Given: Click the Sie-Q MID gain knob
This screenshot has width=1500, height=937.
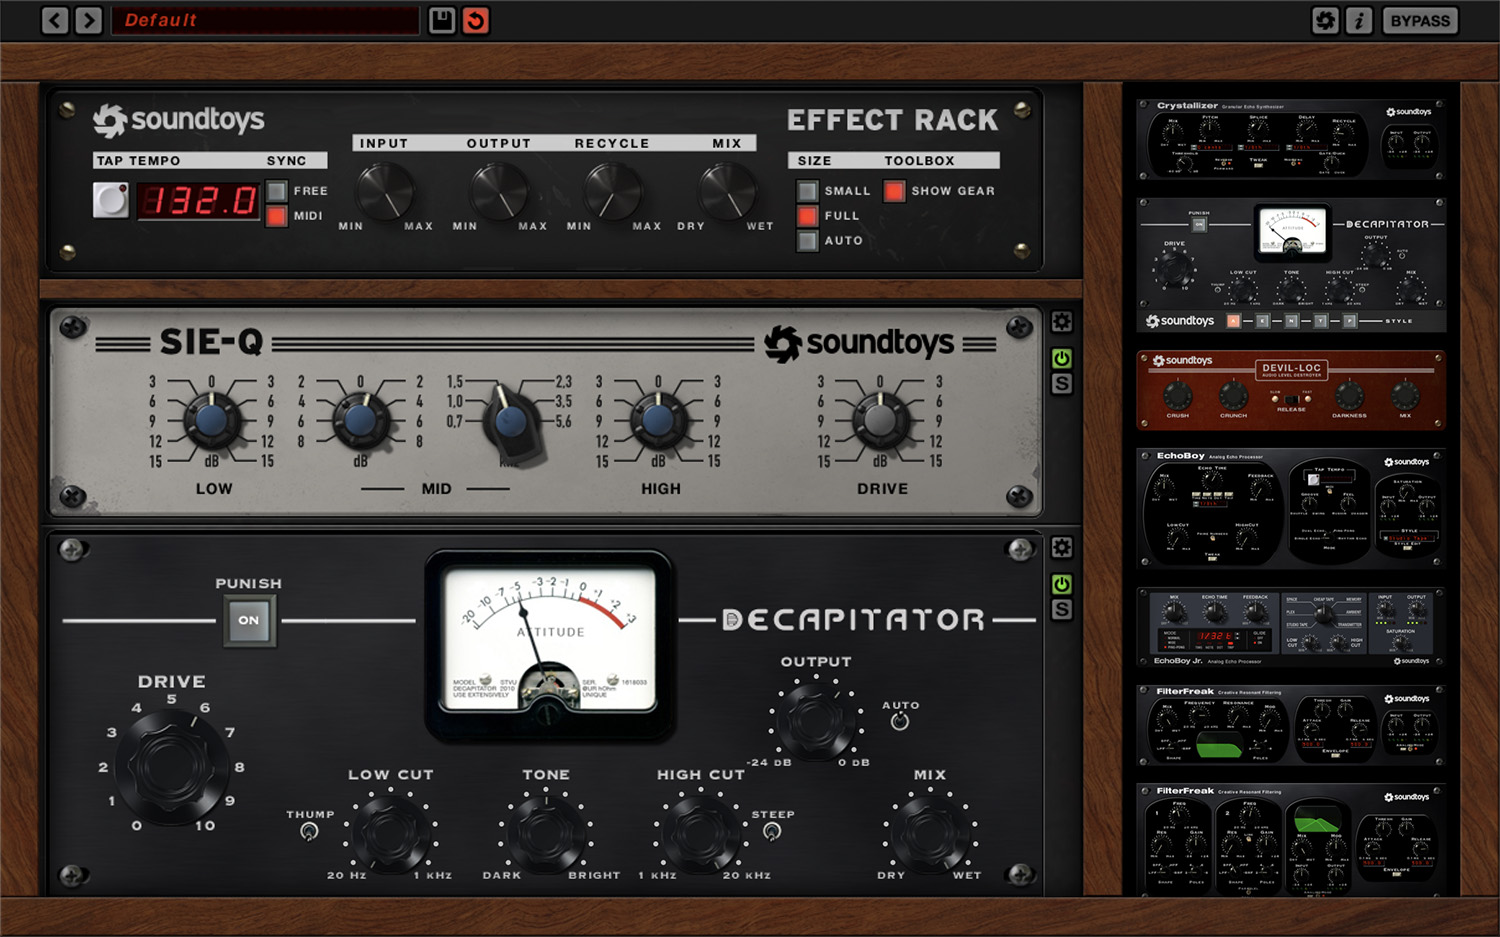Looking at the screenshot, I should [360, 421].
